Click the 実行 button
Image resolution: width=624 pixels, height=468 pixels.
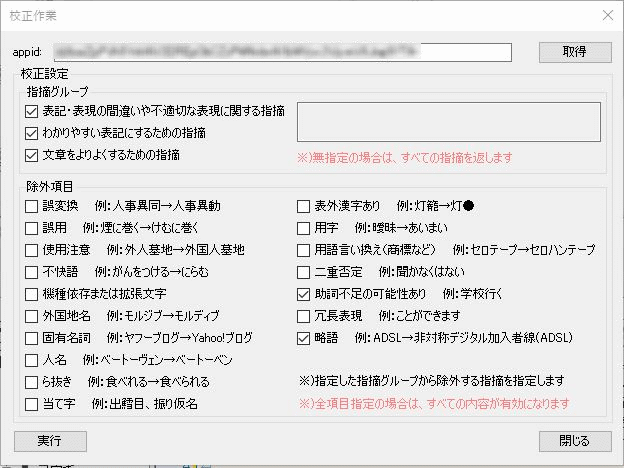point(50,441)
